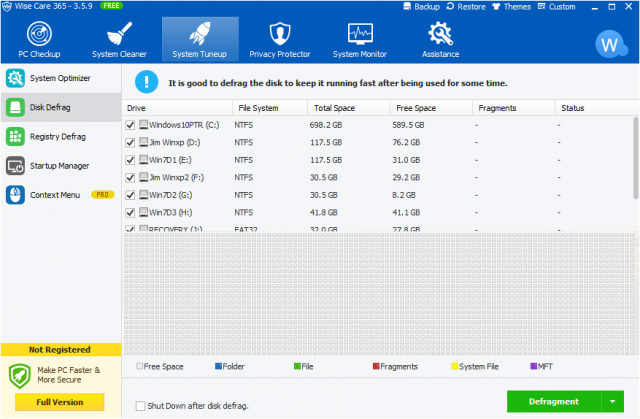The width and height of the screenshot is (640, 419).
Task: Uncheck the Windows10PTR (C:) drive checkbox
Action: coord(130,125)
